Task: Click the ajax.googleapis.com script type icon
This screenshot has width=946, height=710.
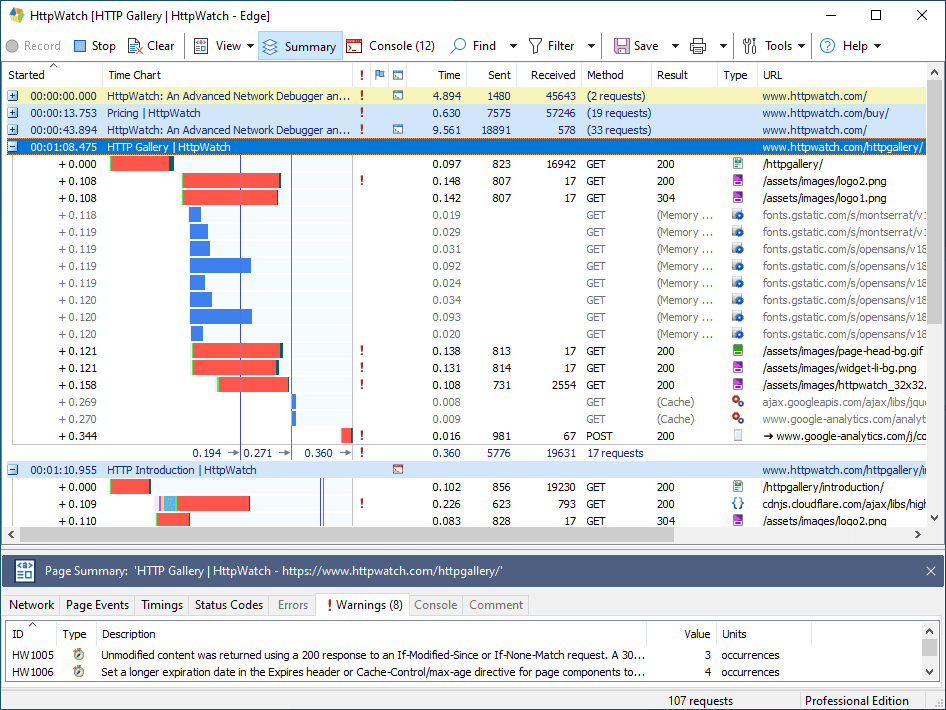Action: [737, 401]
